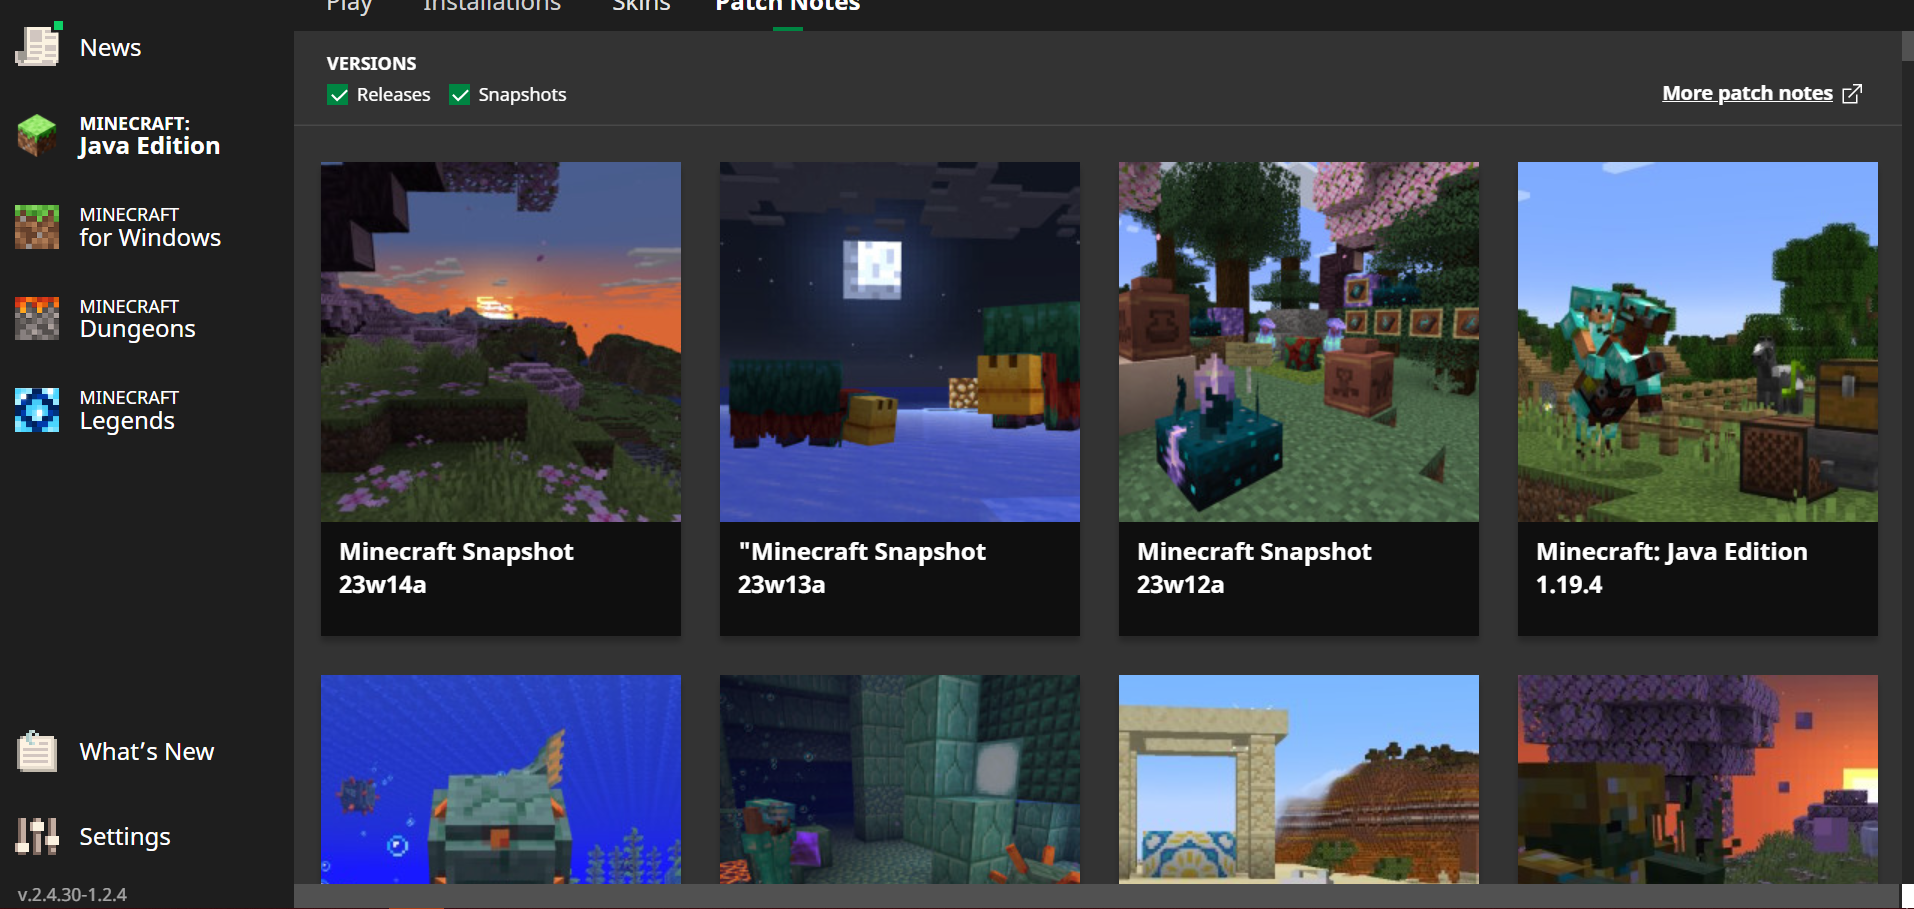The image size is (1914, 909).
Task: Choose Minecraft Legends in sidebar
Action: pyautogui.click(x=129, y=410)
